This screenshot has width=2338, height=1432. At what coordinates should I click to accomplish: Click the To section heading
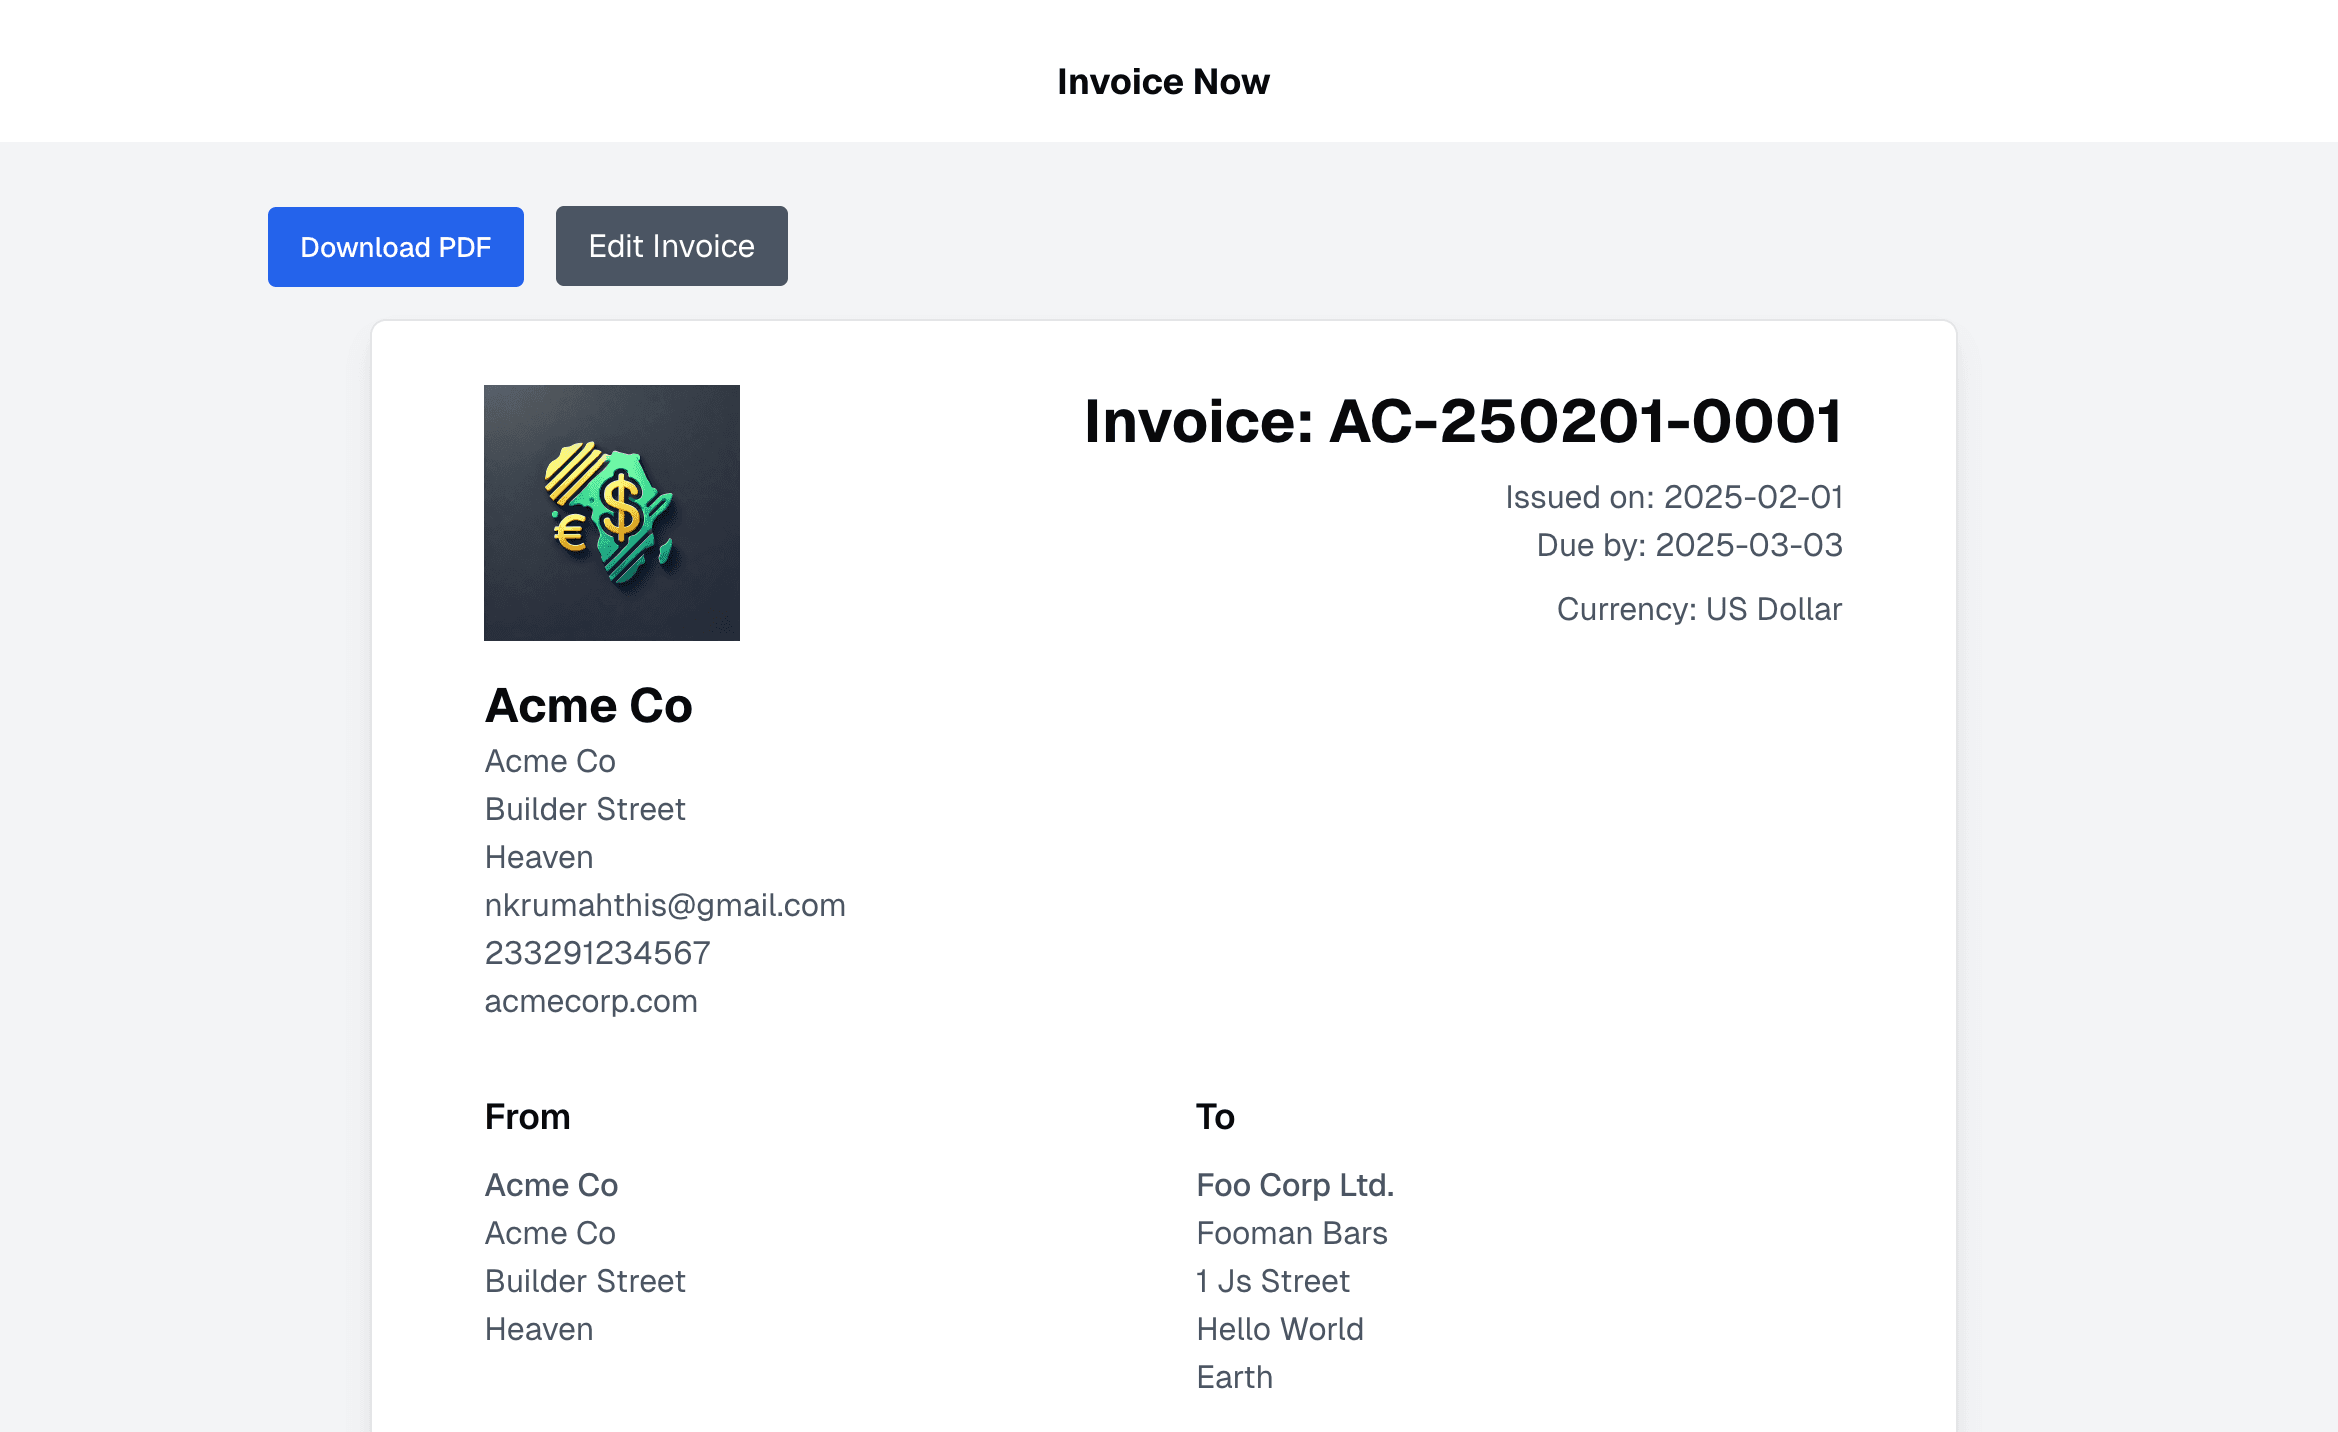[x=1216, y=1117]
